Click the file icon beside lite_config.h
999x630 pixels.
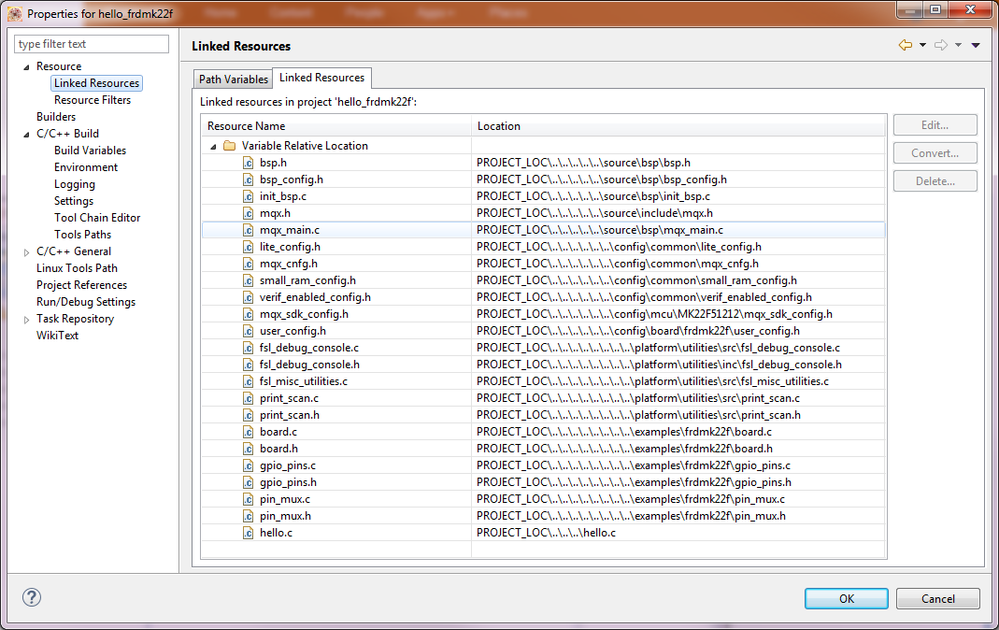point(248,247)
